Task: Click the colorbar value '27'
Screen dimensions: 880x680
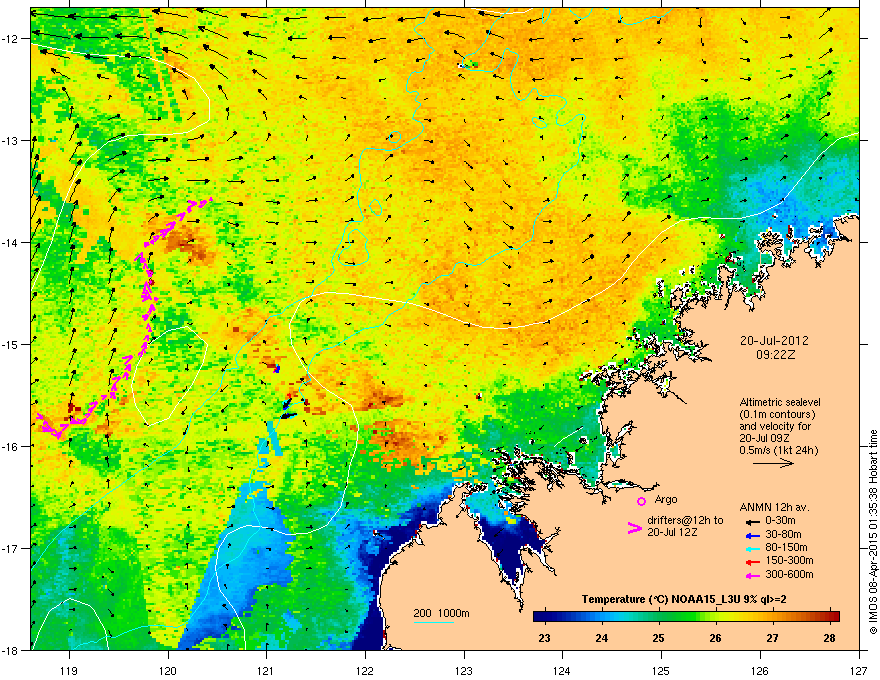Action: click(773, 638)
